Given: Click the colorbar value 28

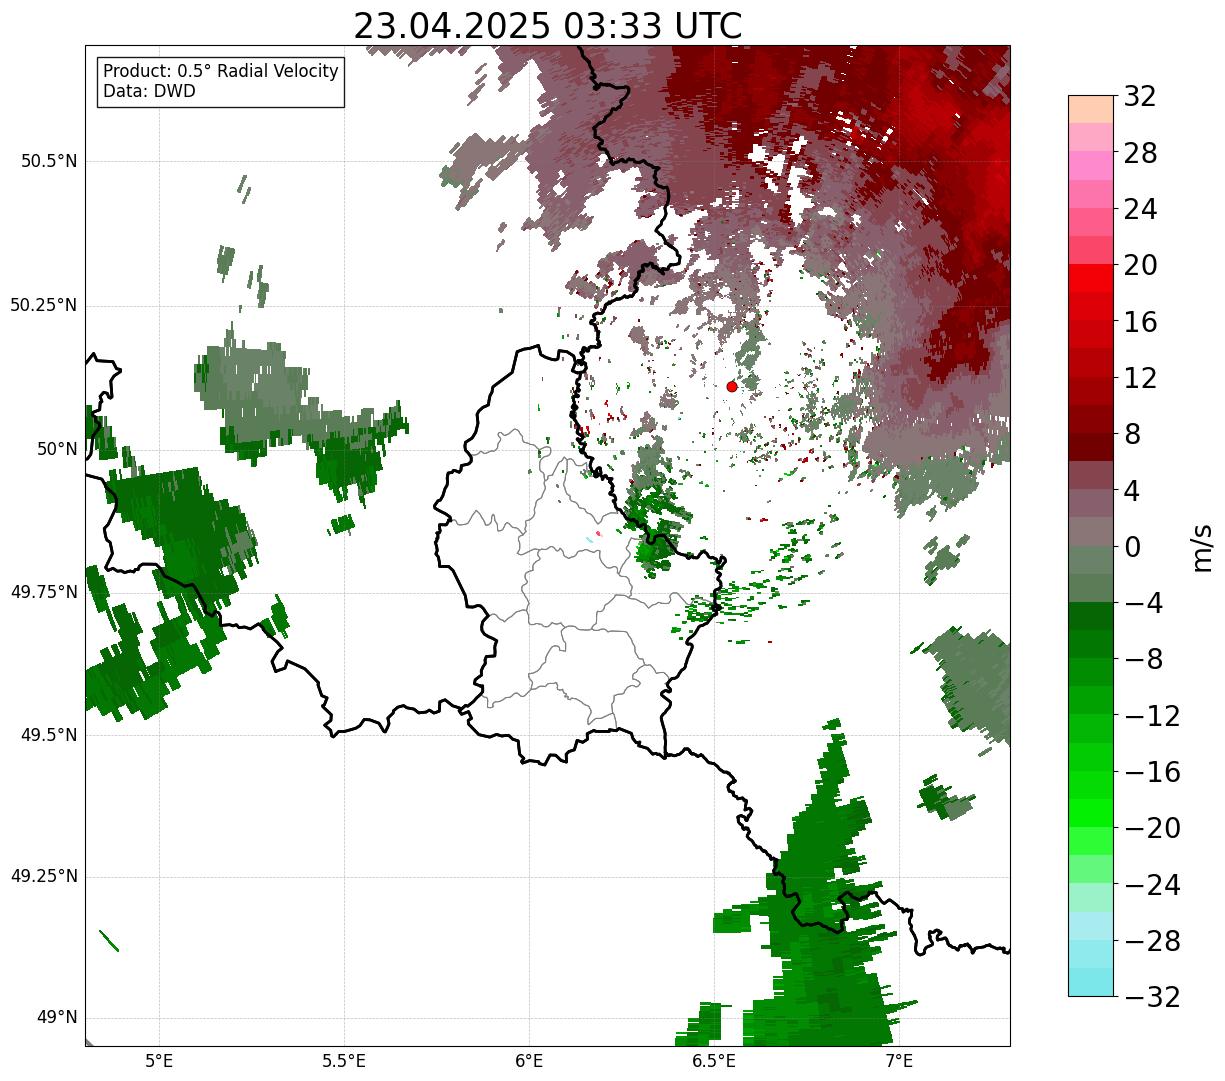Looking at the screenshot, I should [1140, 153].
